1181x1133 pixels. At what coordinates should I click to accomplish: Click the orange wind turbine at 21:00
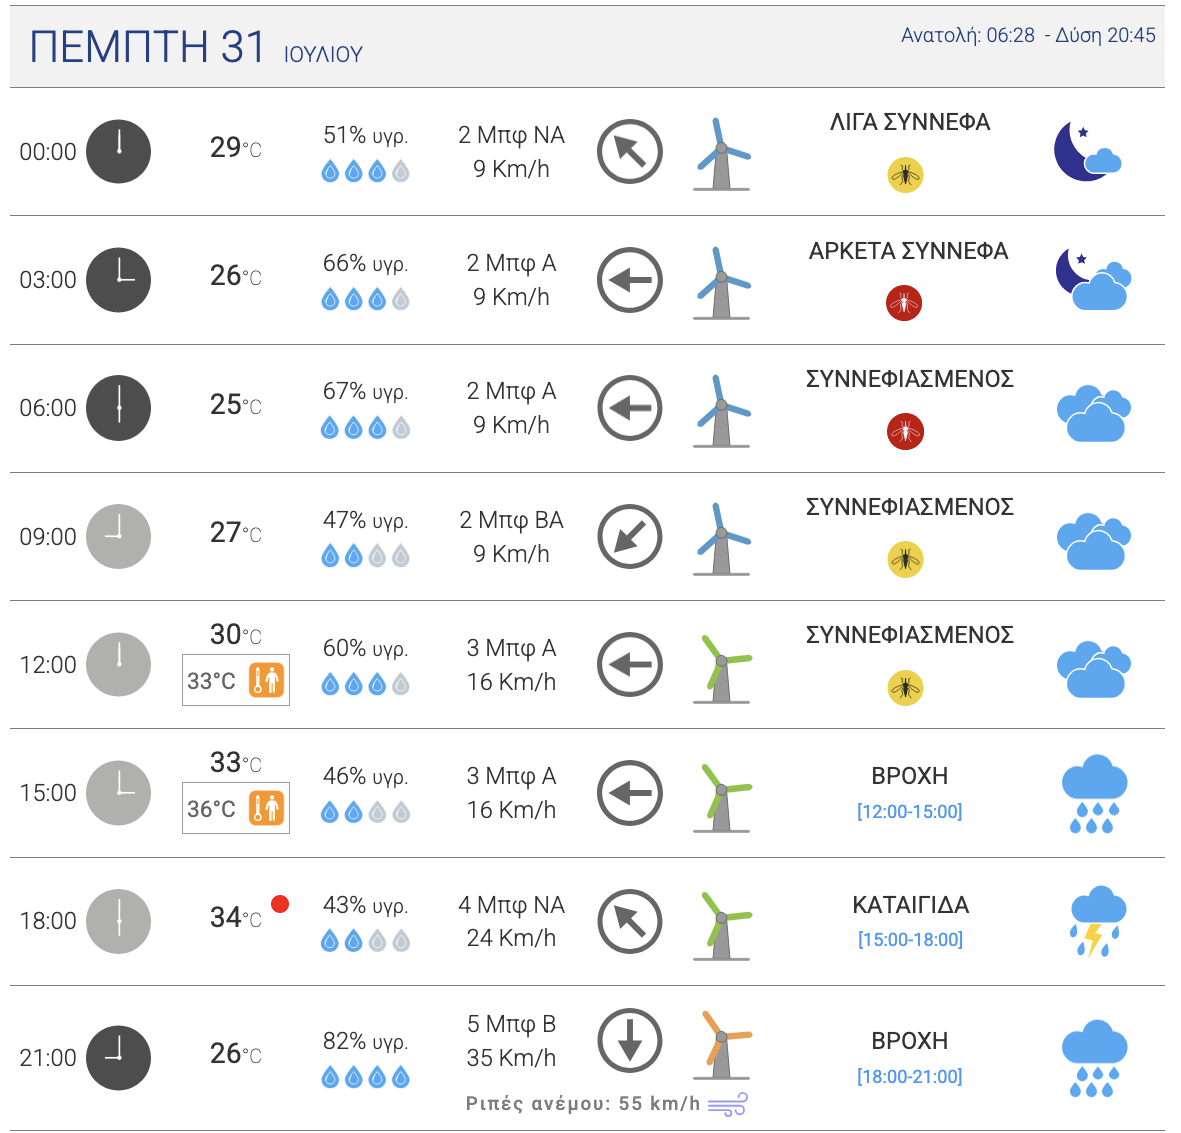point(723,1045)
